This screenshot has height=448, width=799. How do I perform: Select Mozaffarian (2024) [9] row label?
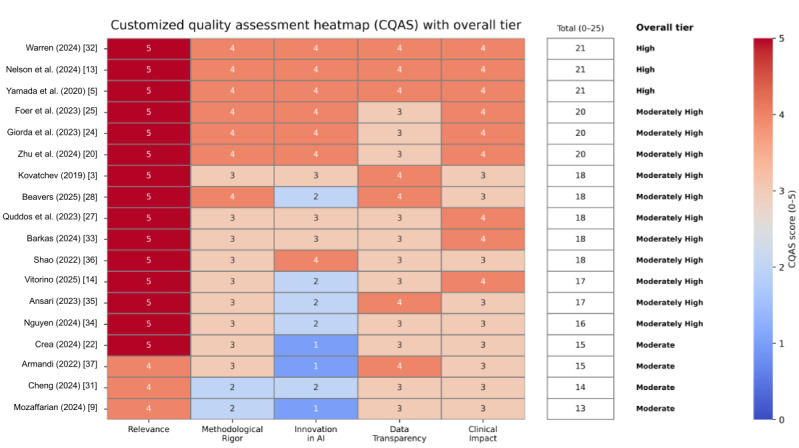[56, 407]
